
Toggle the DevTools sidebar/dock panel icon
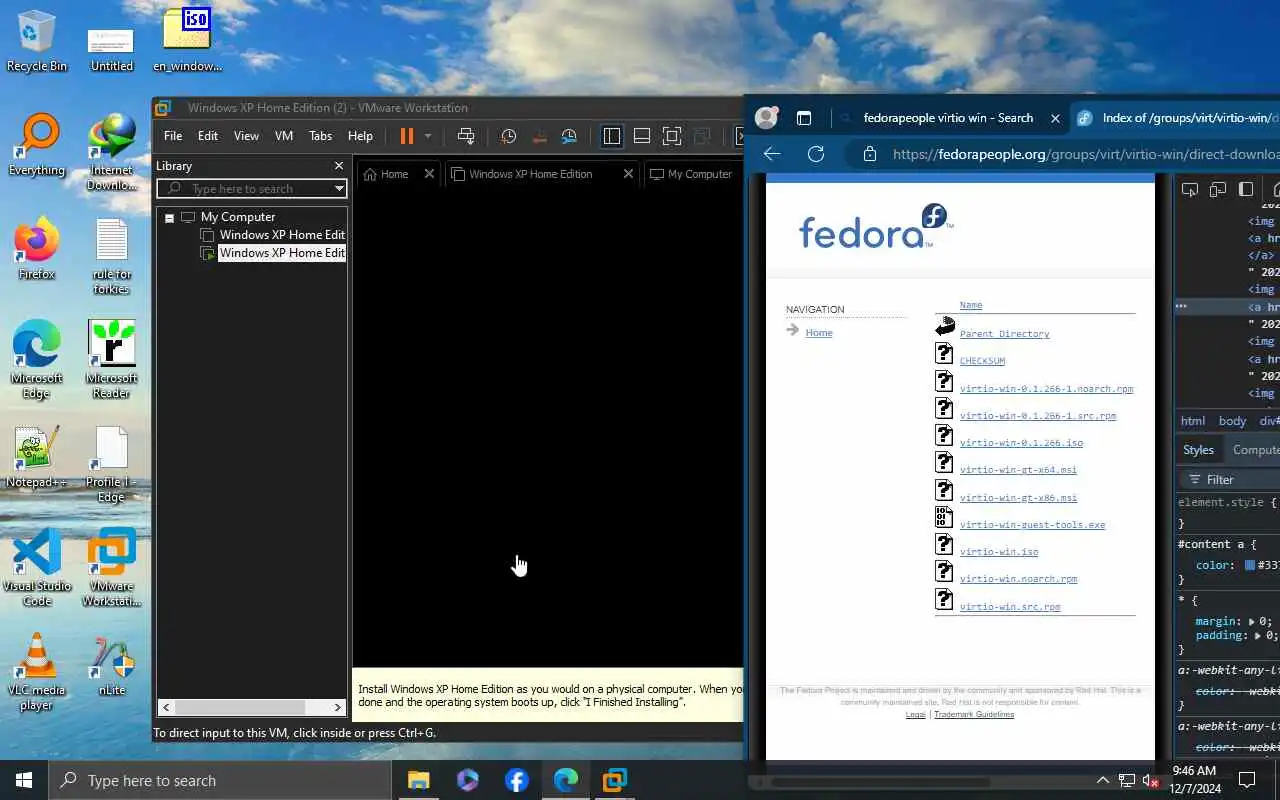coord(1246,189)
